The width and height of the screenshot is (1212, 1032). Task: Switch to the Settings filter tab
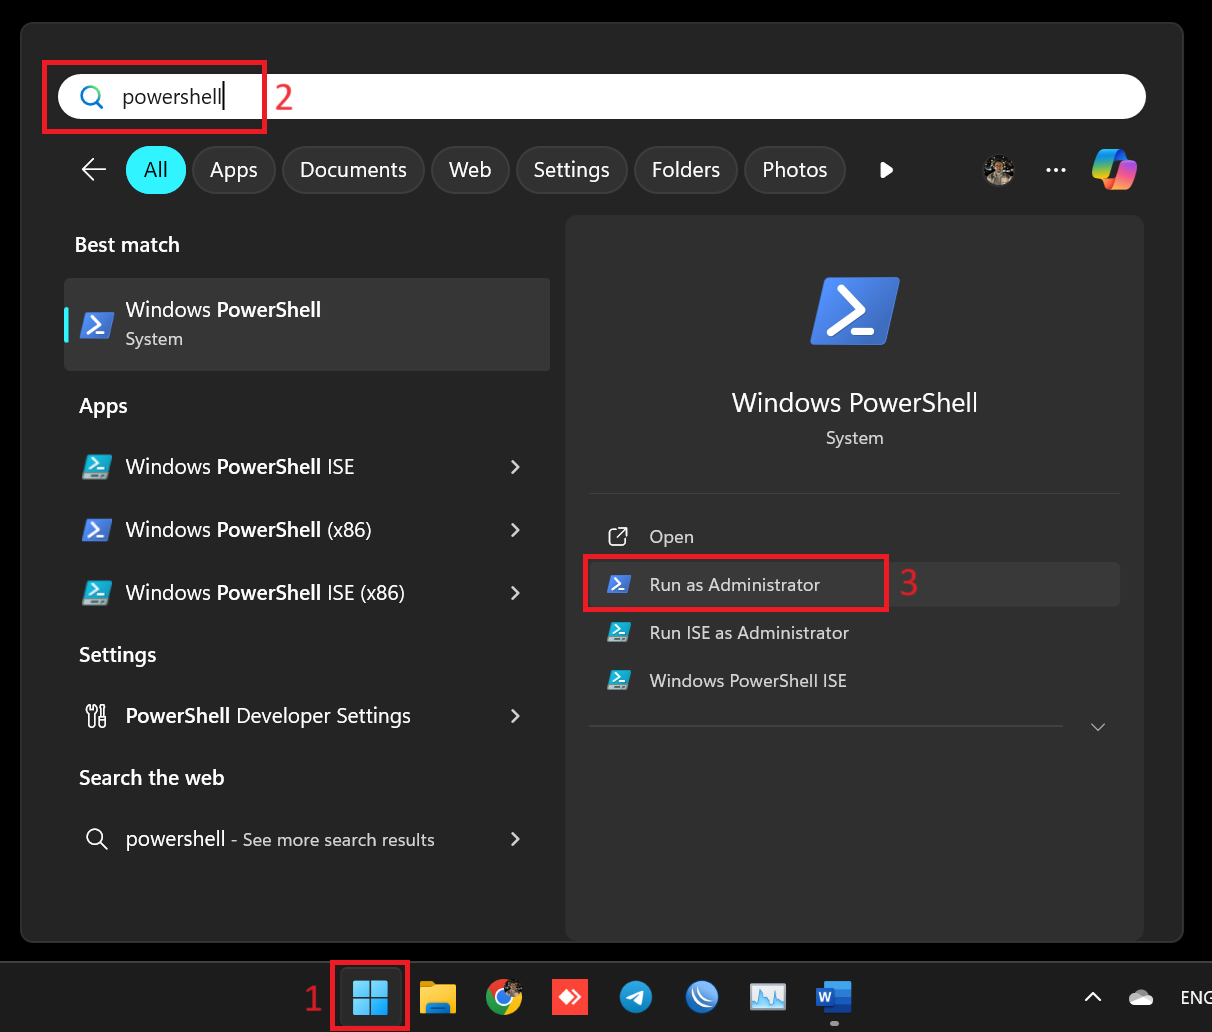[571, 170]
